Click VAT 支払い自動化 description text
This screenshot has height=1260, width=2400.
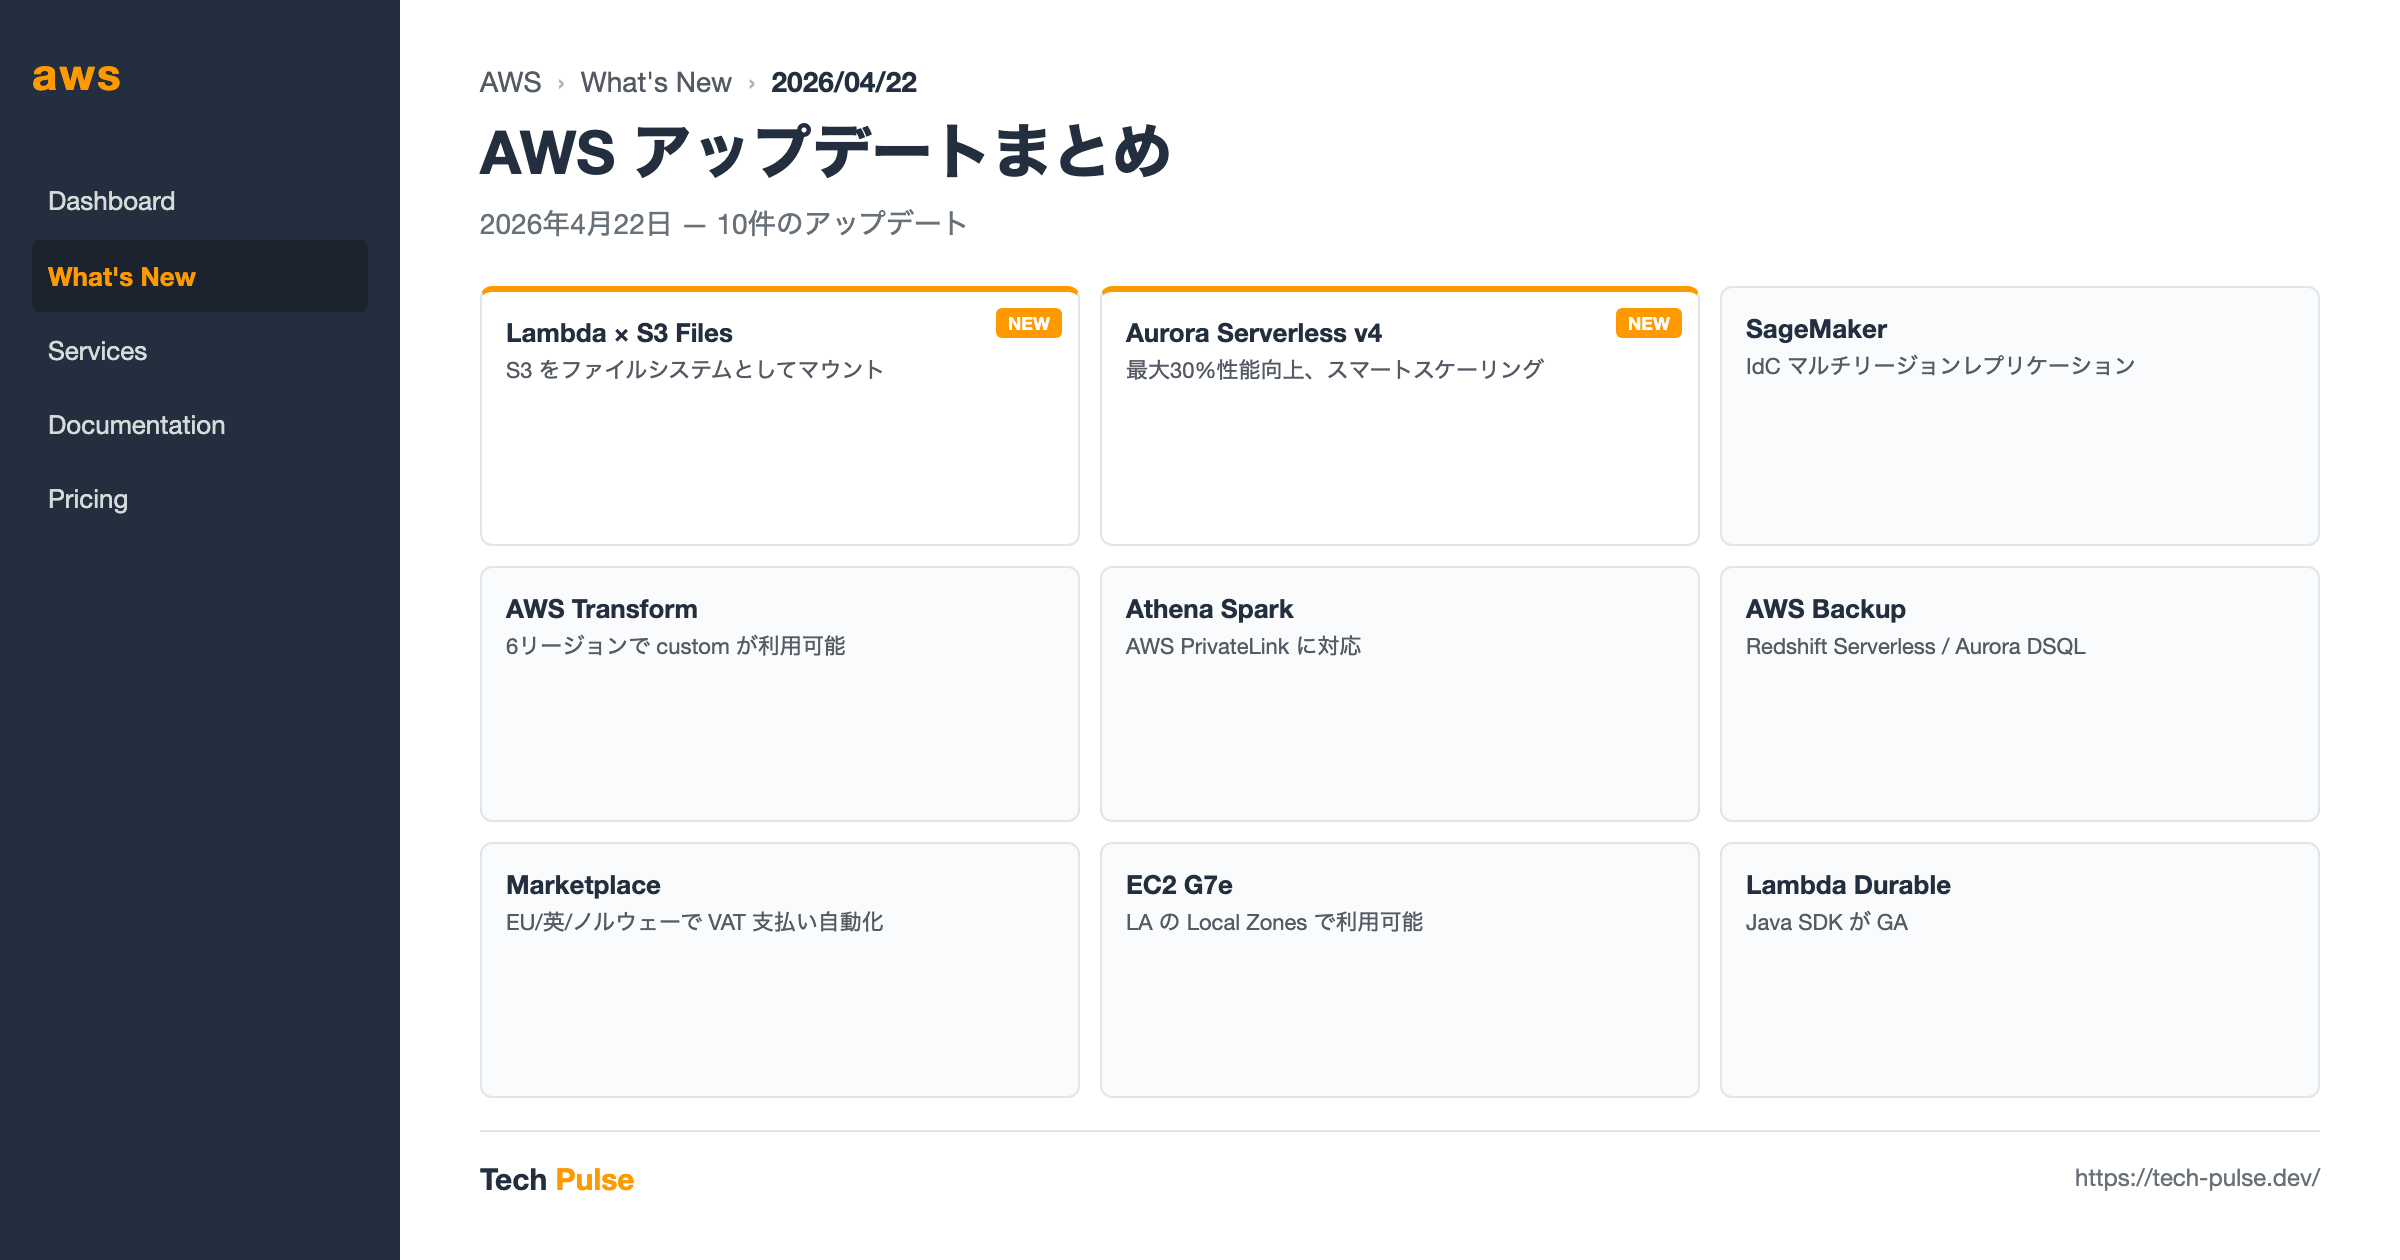(x=695, y=922)
